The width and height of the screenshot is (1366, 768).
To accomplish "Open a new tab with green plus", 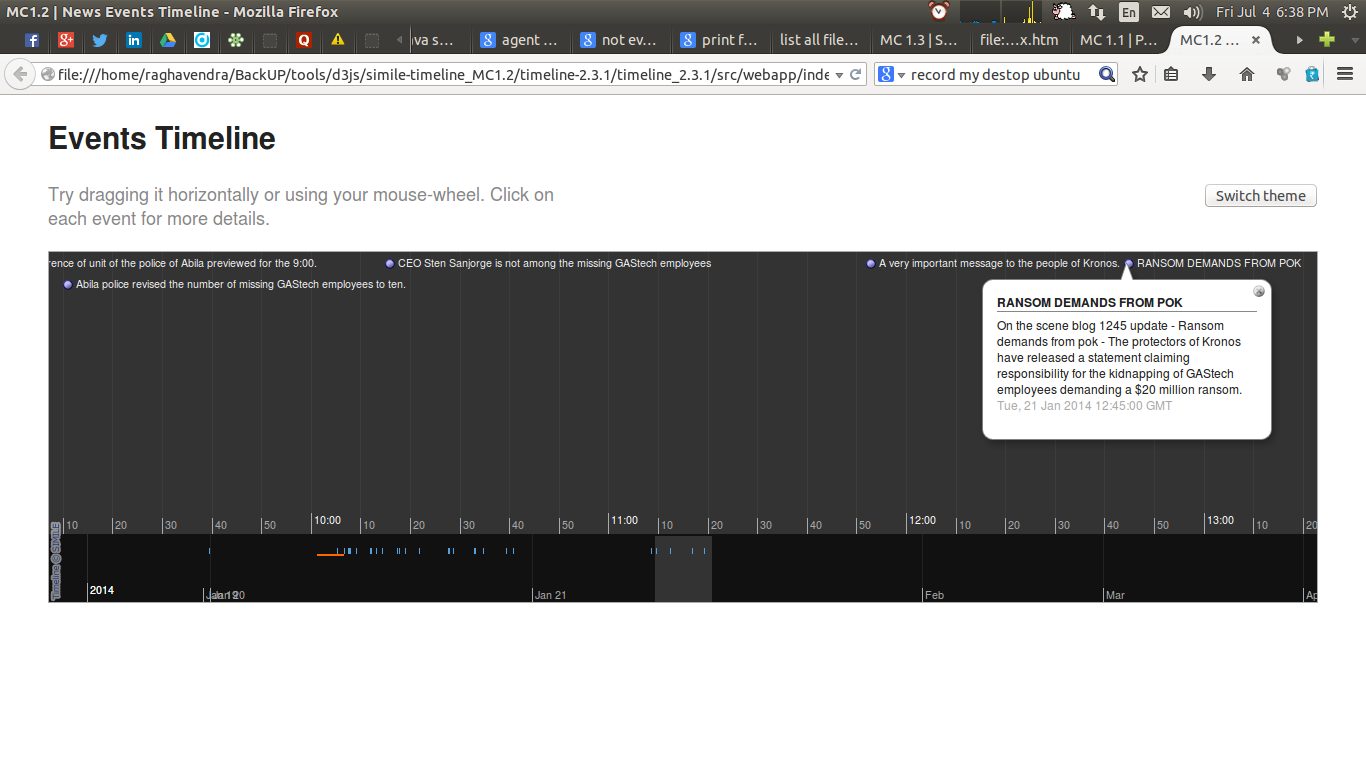I will (x=1327, y=40).
